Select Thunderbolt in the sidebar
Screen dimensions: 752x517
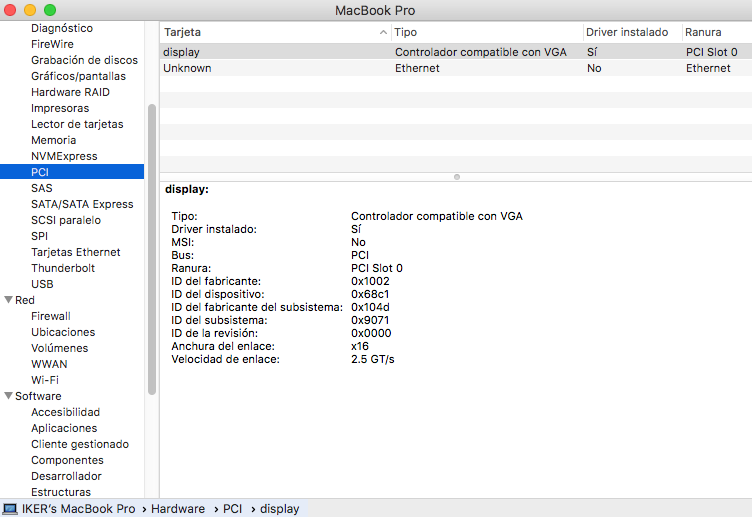tap(63, 268)
